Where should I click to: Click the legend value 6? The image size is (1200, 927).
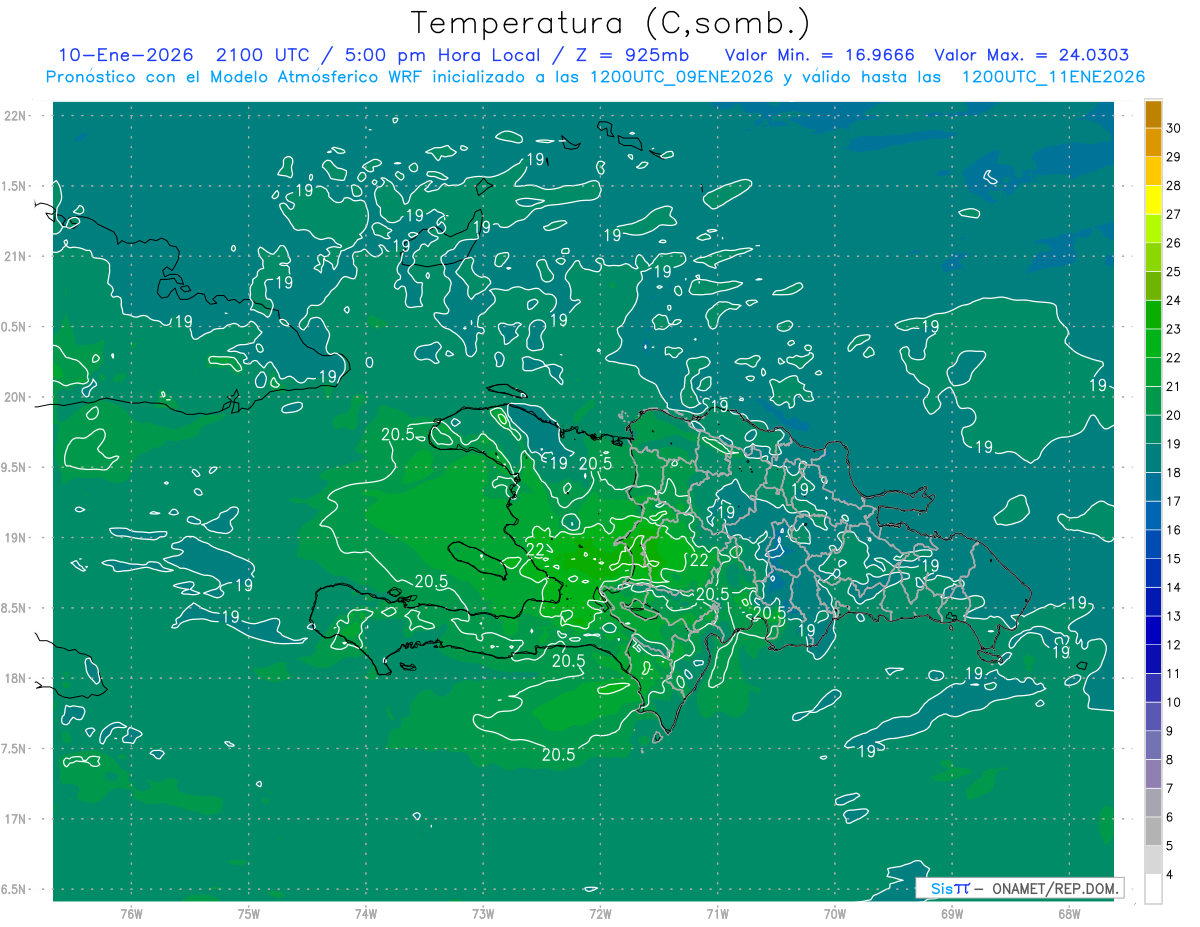pos(1170,817)
